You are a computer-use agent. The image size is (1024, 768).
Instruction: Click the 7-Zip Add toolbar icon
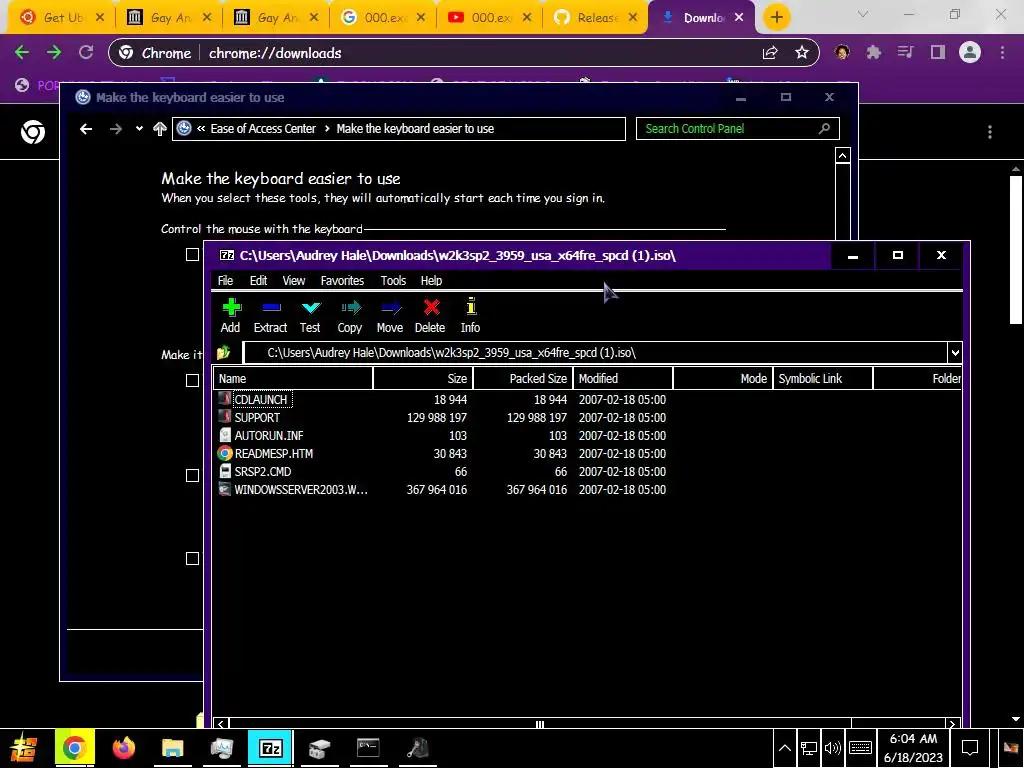pos(231,308)
